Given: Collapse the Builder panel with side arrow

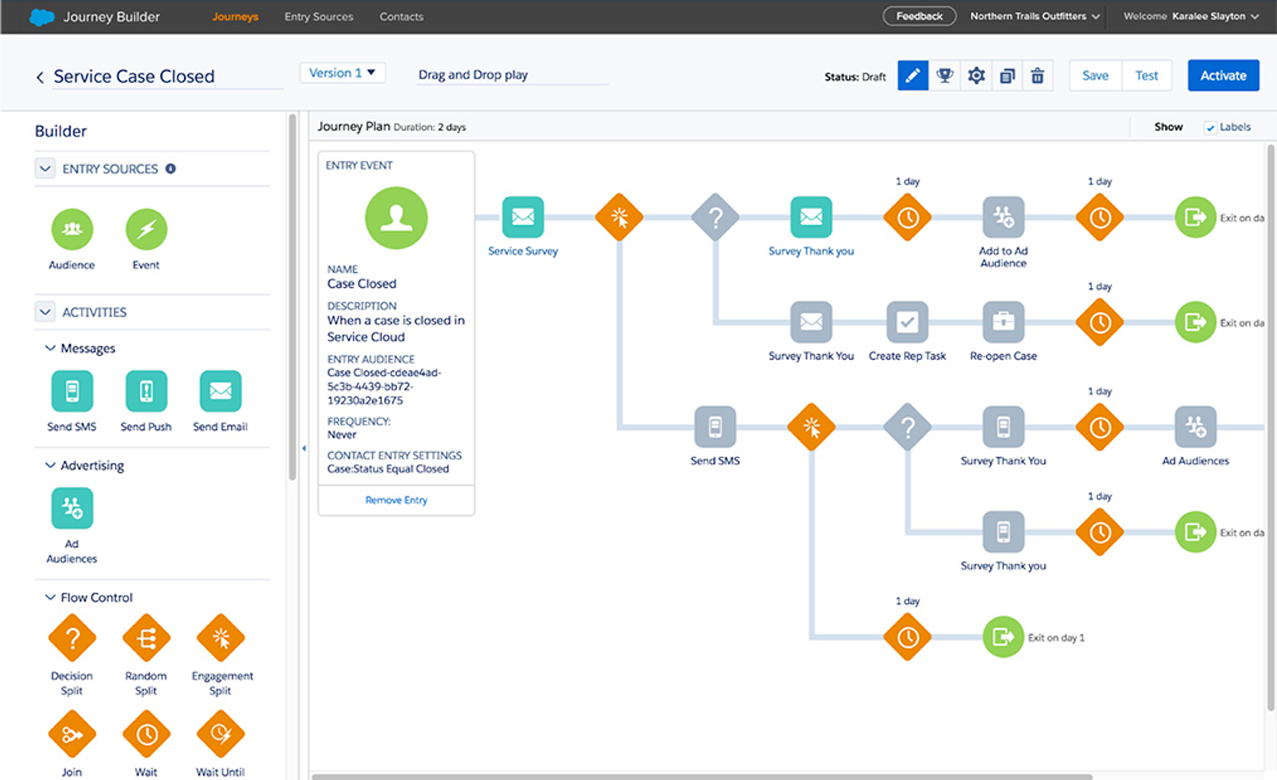Looking at the screenshot, I should click(304, 449).
